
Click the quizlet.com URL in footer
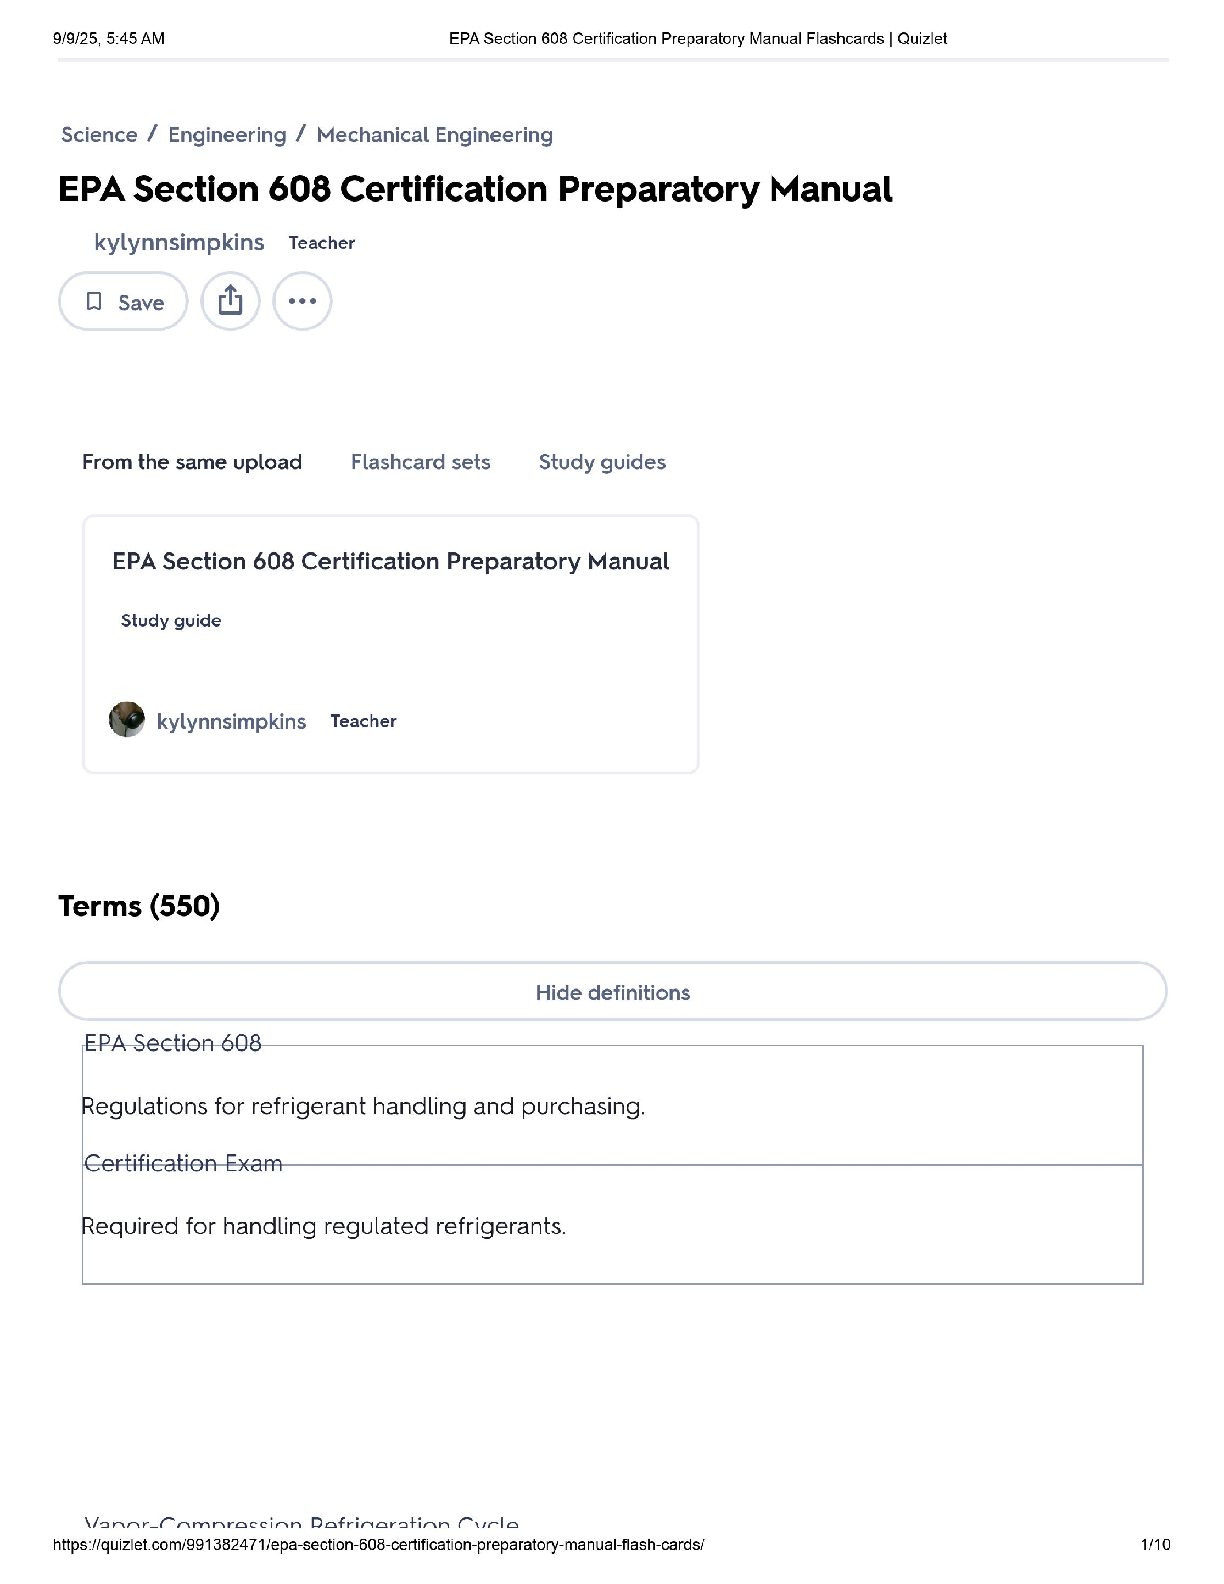[x=378, y=1545]
